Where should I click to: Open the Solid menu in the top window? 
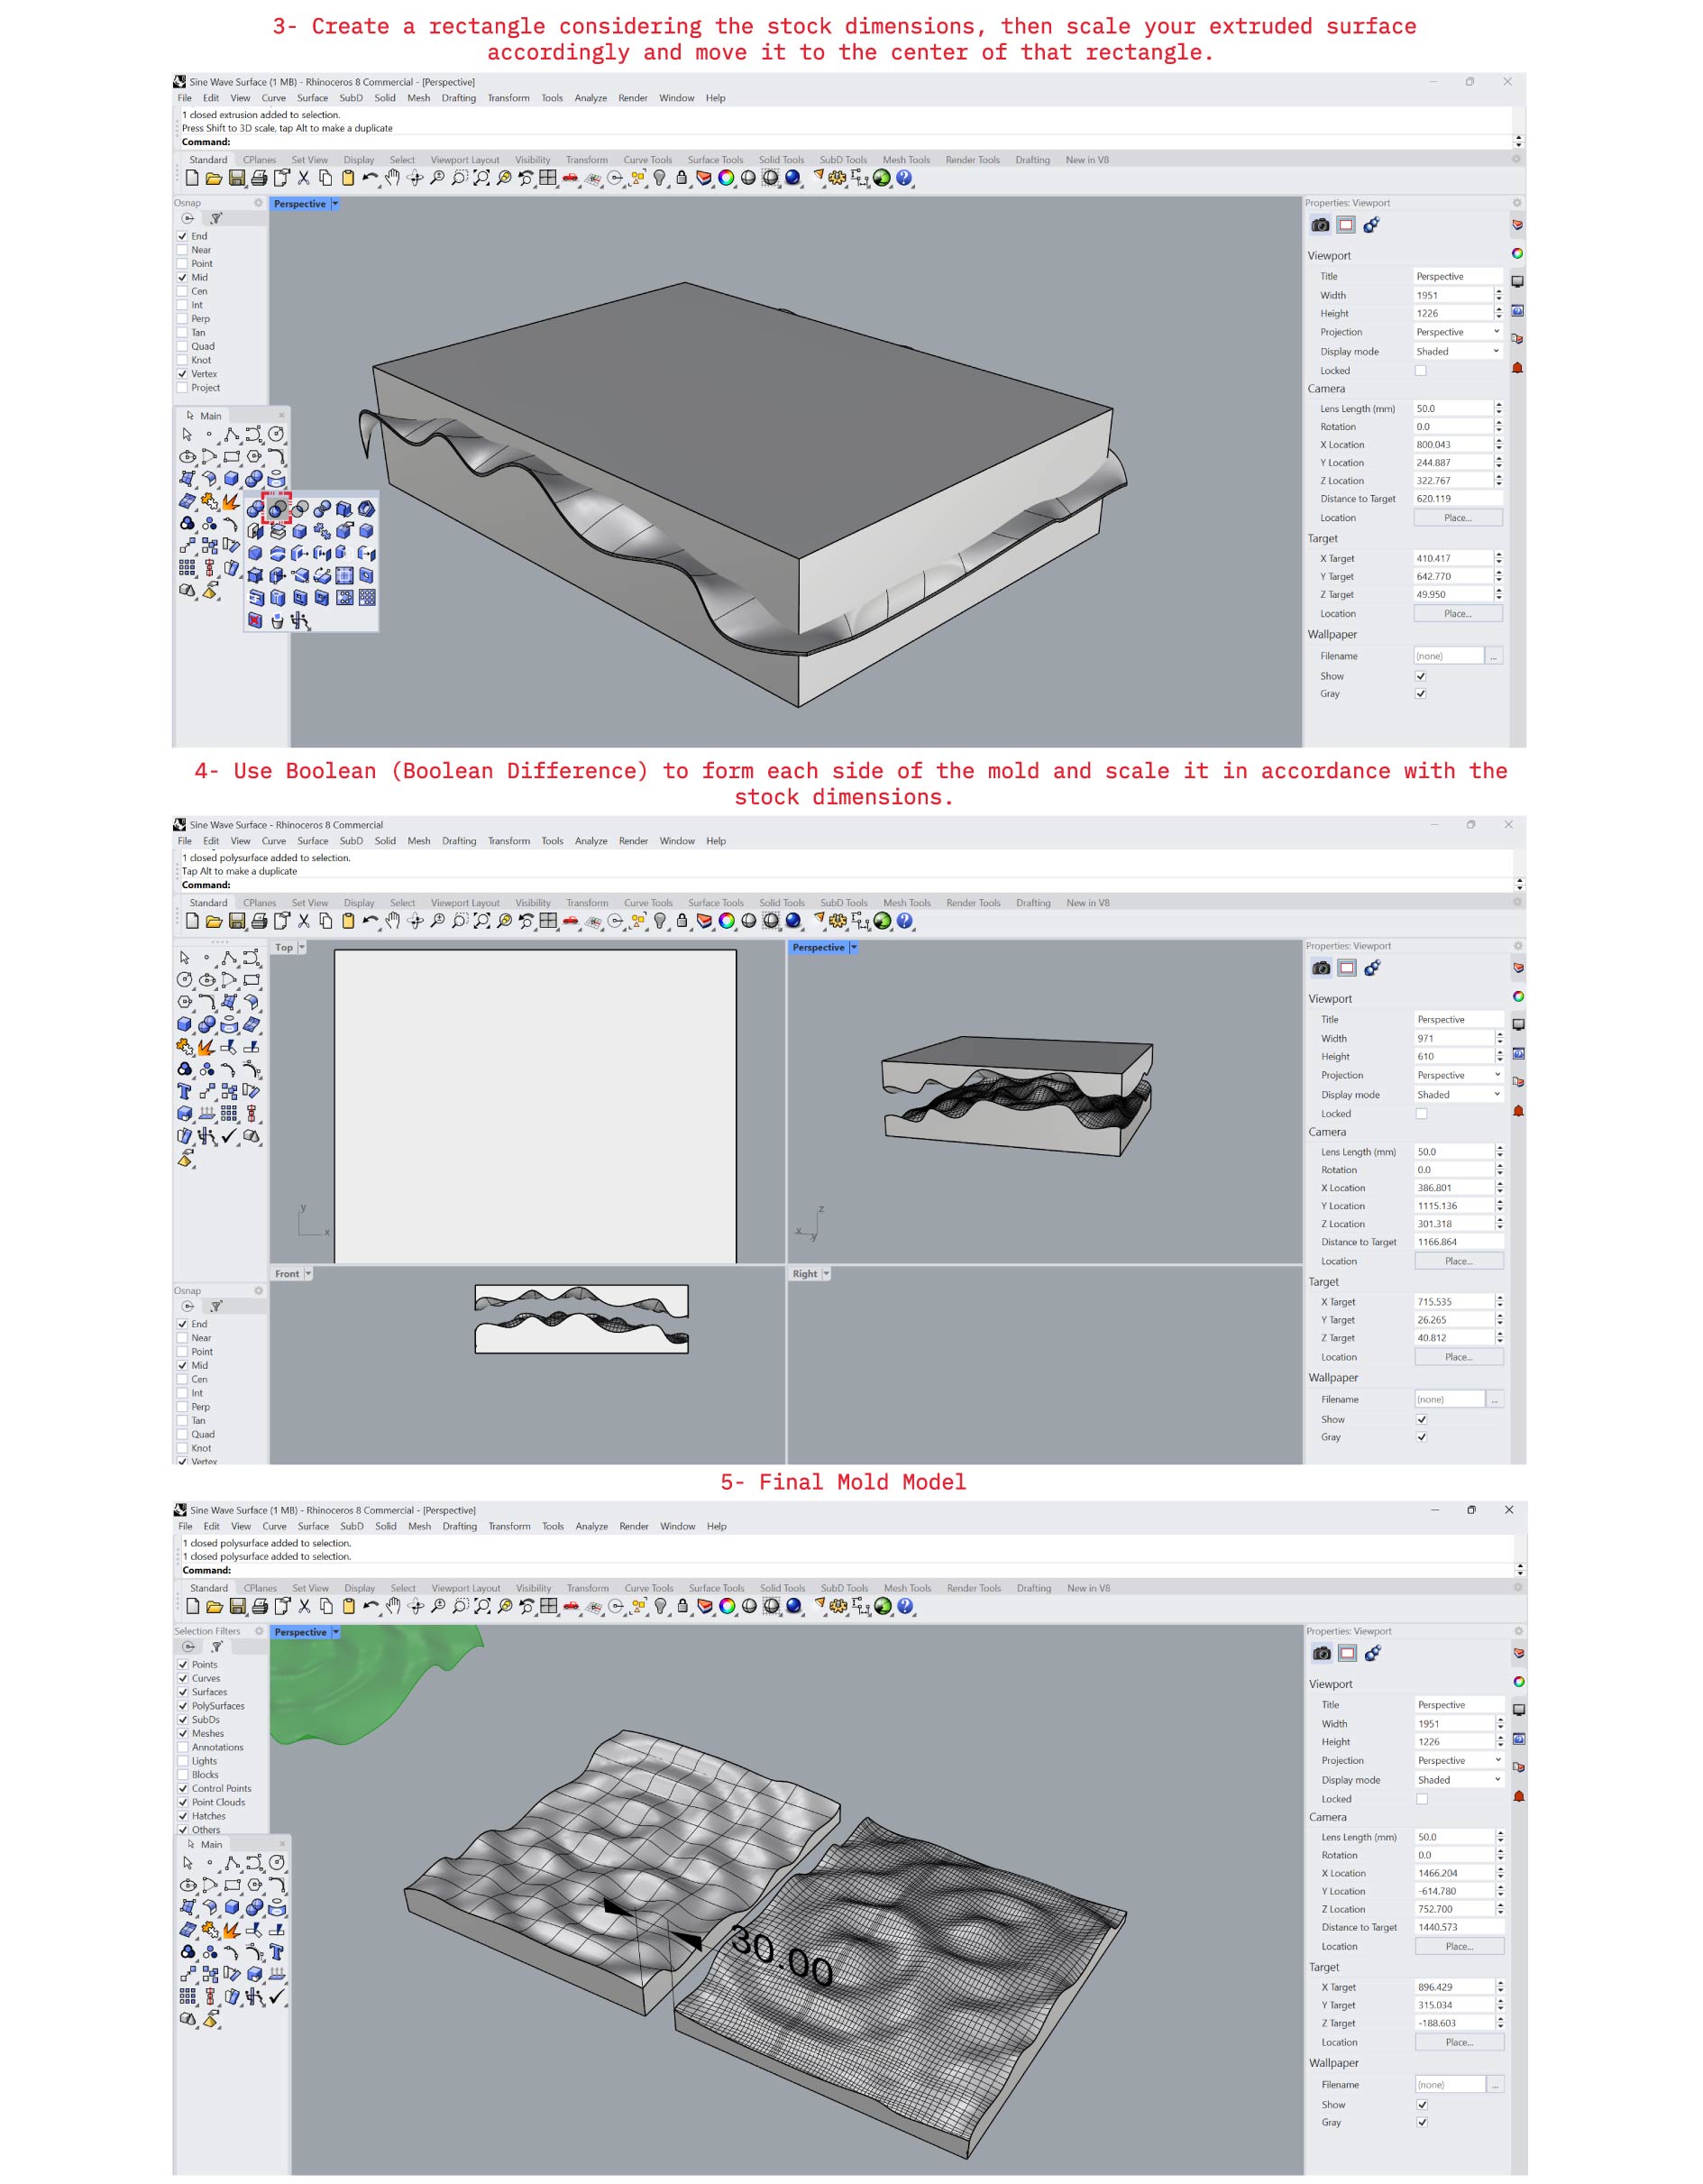pos(385,98)
